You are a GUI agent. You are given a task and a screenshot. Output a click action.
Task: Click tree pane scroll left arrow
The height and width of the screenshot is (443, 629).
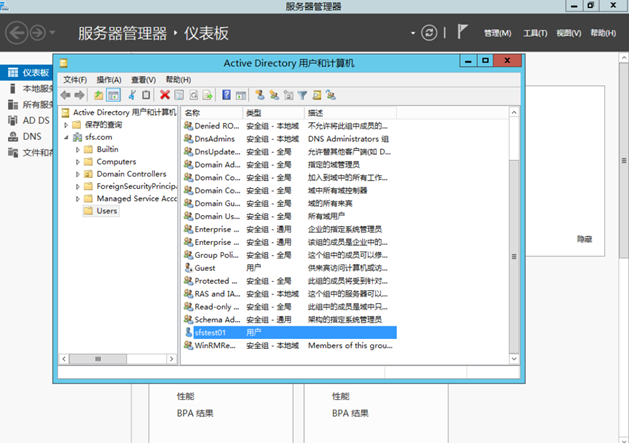point(64,359)
